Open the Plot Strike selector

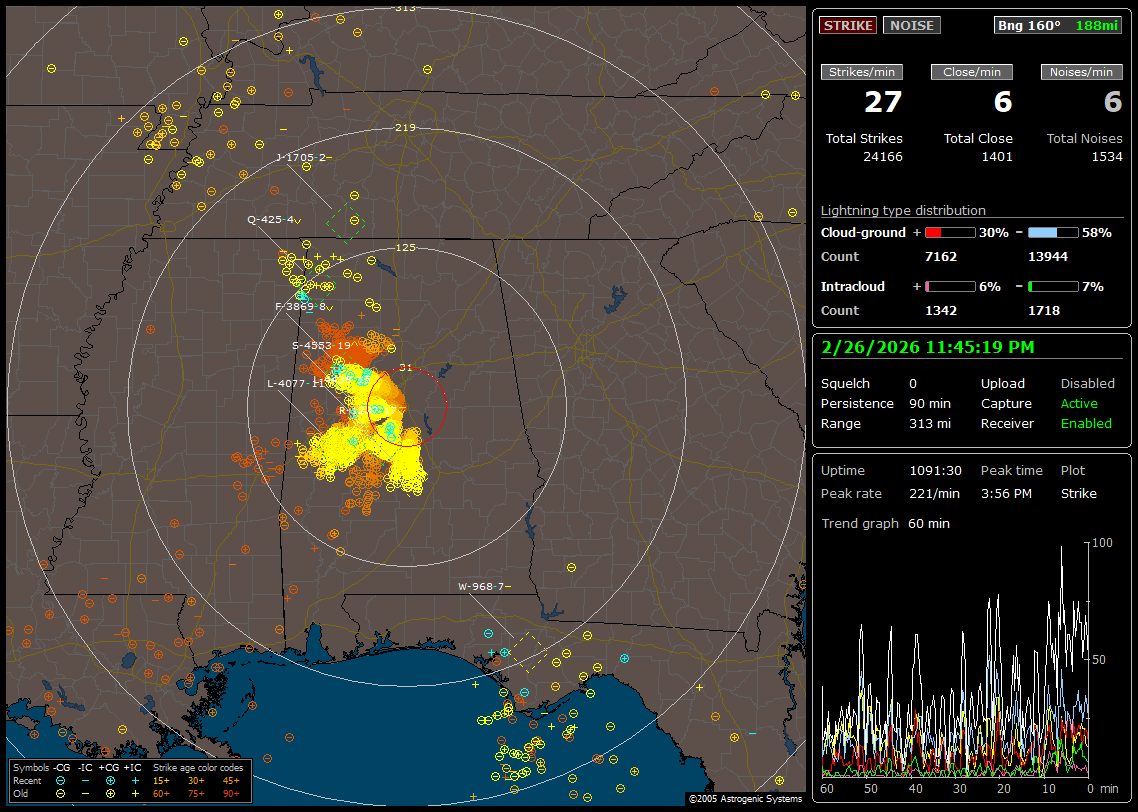click(1078, 493)
